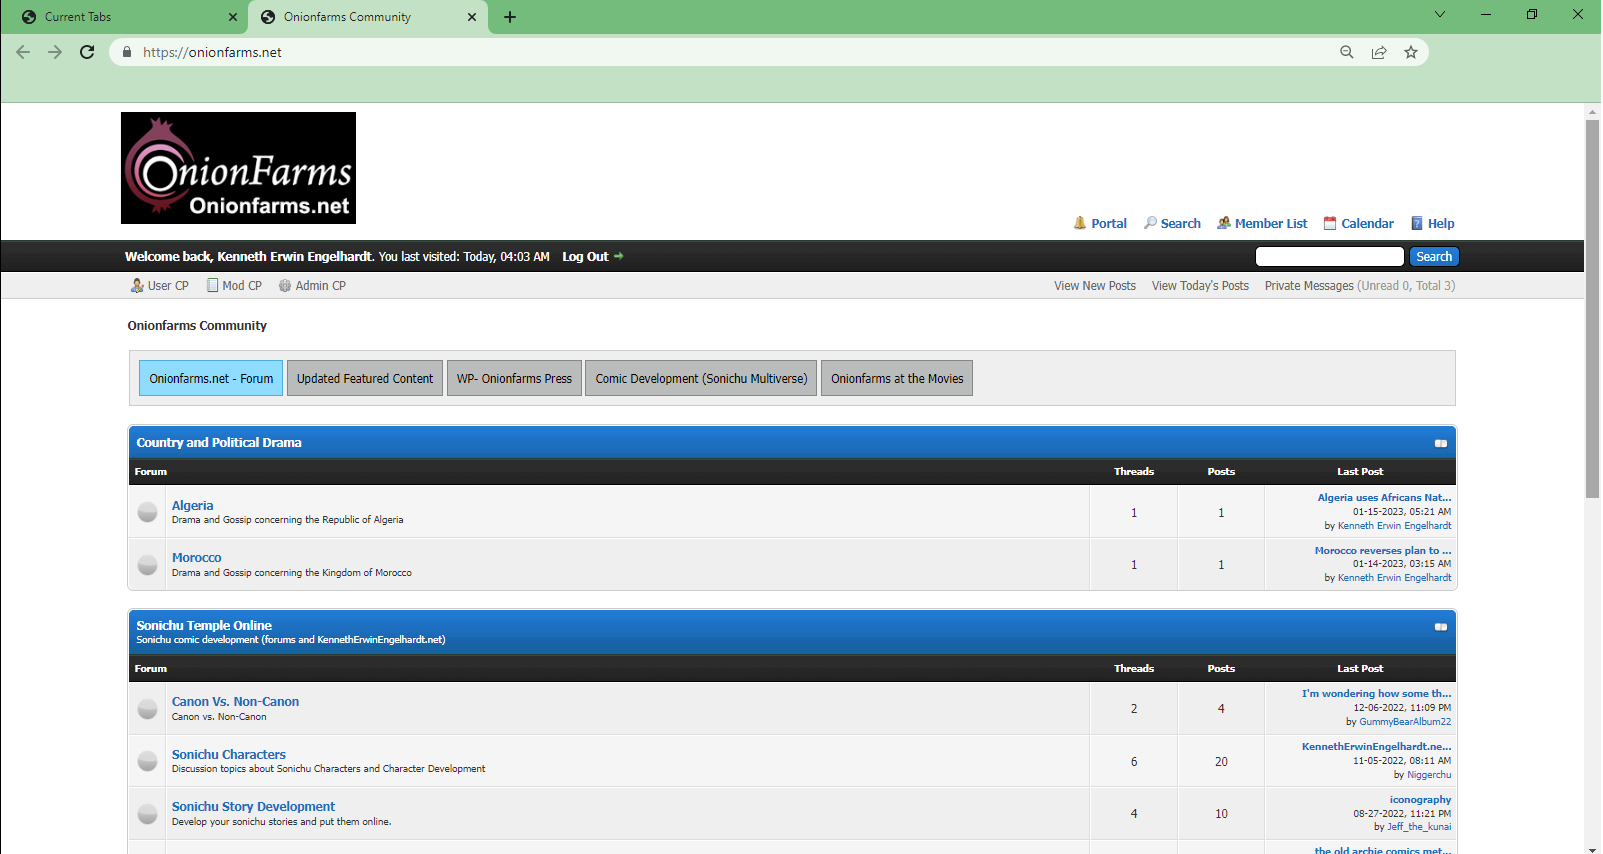Go back in browser history
1603x854 pixels.
coord(23,52)
